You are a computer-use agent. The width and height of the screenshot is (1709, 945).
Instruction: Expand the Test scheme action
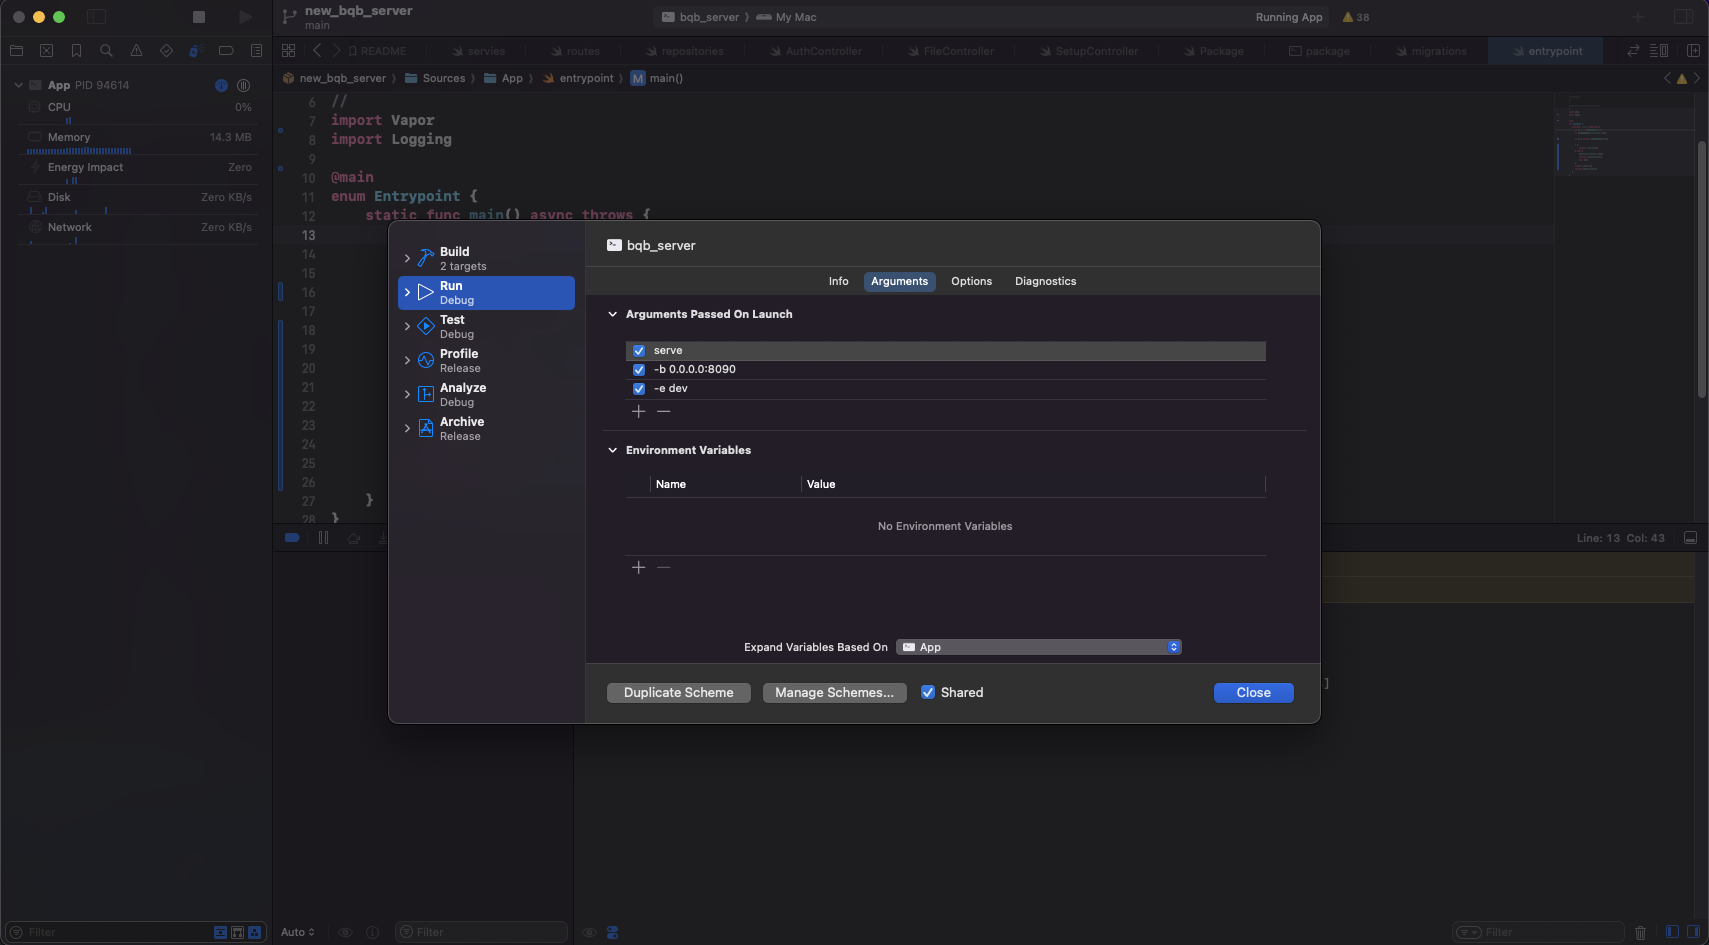coord(407,326)
